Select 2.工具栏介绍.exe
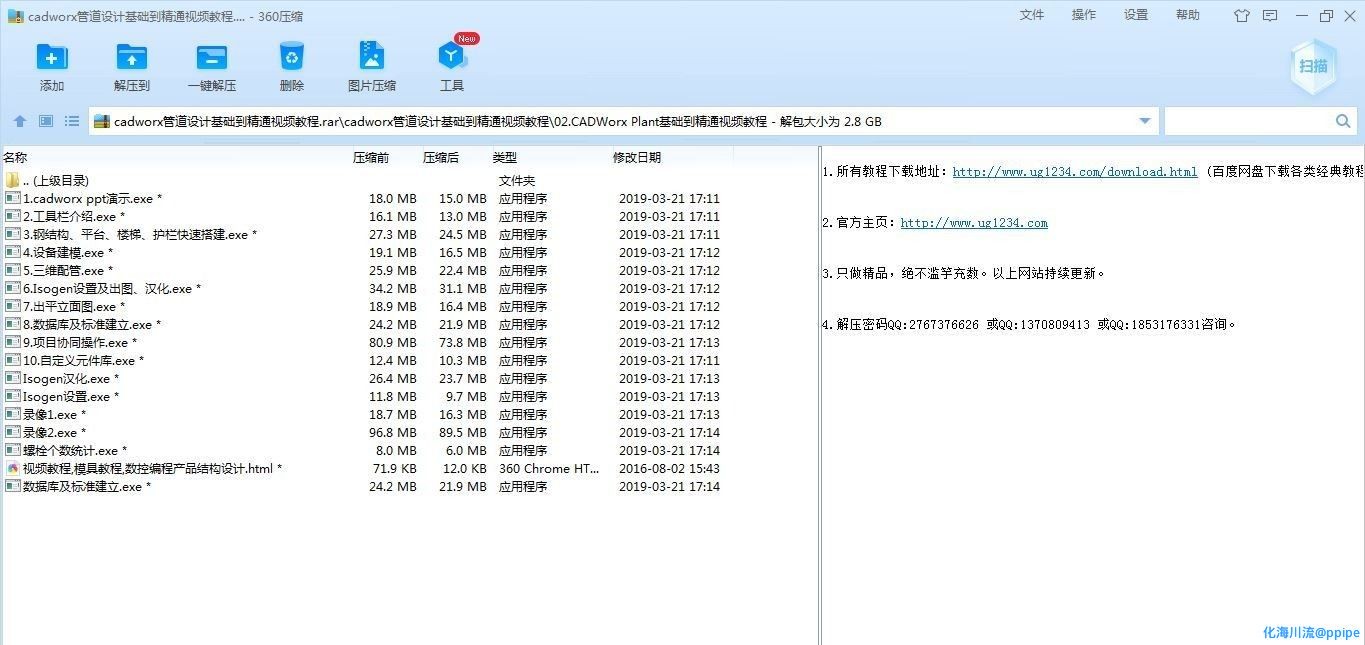The height and width of the screenshot is (645, 1365). tap(74, 217)
